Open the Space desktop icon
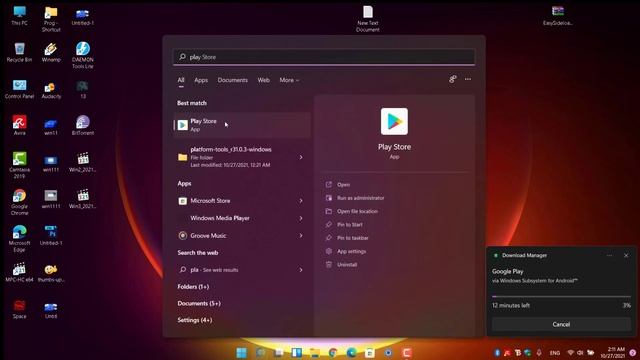The width and height of the screenshot is (640, 360). pyautogui.click(x=20, y=309)
